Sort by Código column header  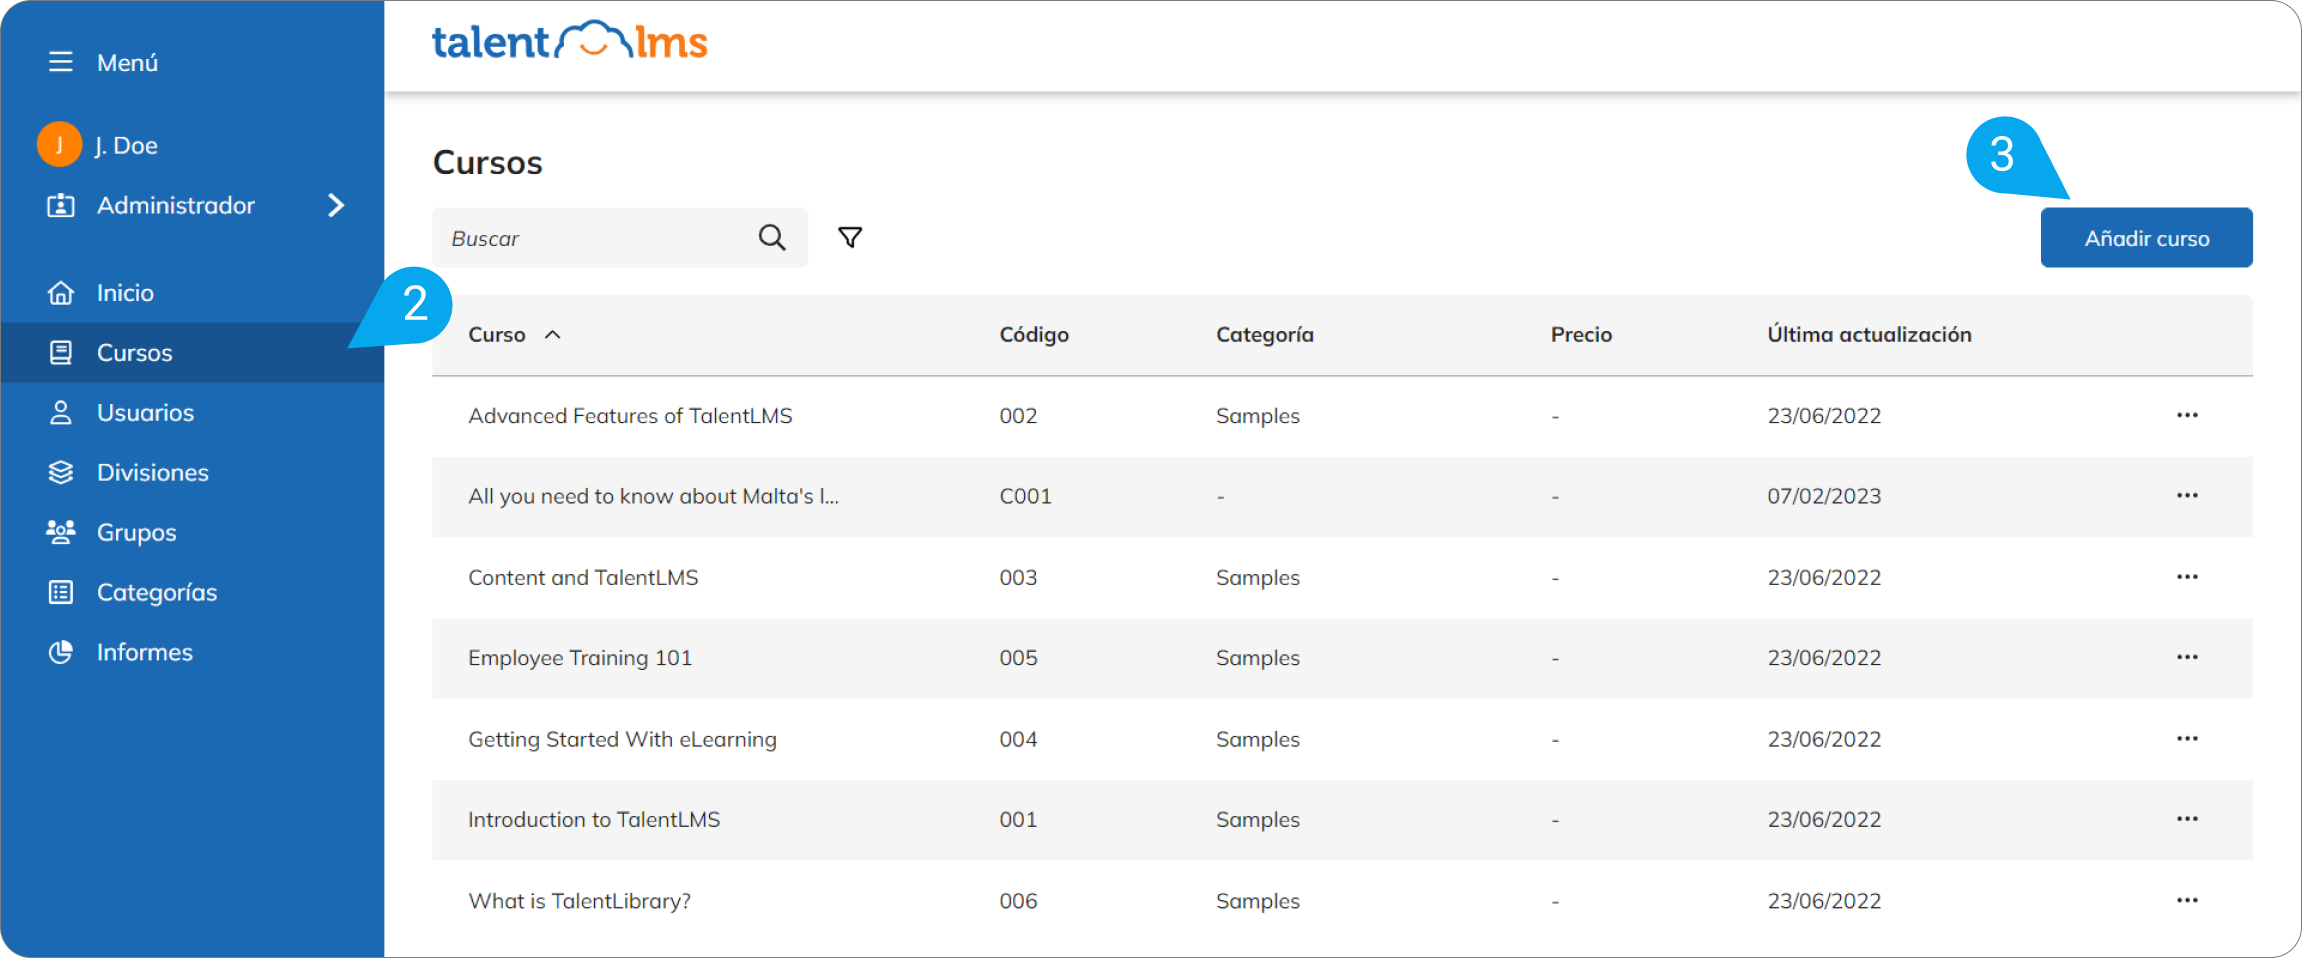1034,335
